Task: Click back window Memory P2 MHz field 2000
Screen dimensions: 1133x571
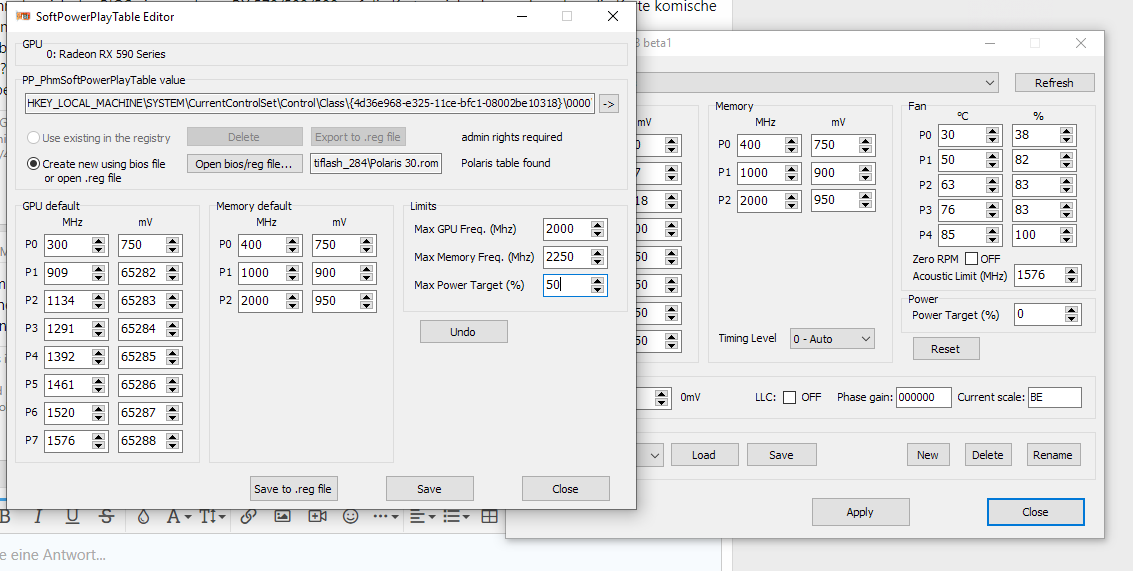Action: pos(760,200)
